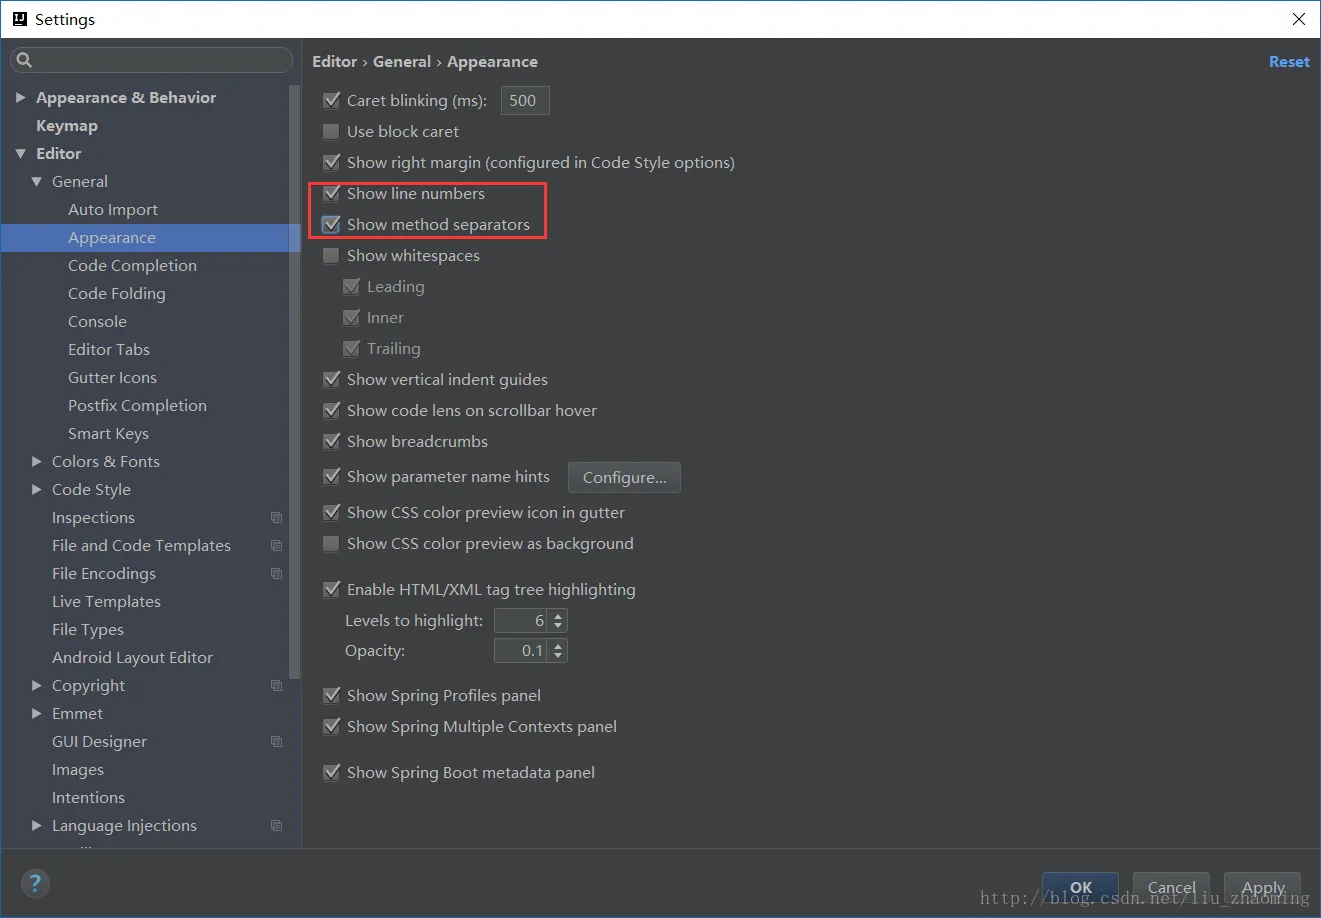Click the project-level icon beside GUI Designer
The image size is (1321, 918).
tap(277, 742)
